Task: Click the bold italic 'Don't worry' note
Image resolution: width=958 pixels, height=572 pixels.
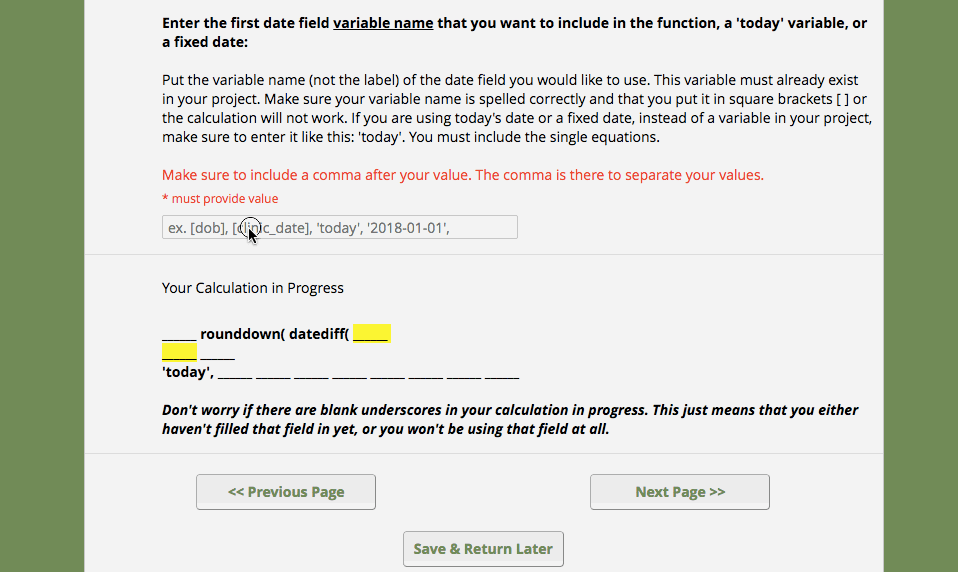Action: (x=510, y=419)
